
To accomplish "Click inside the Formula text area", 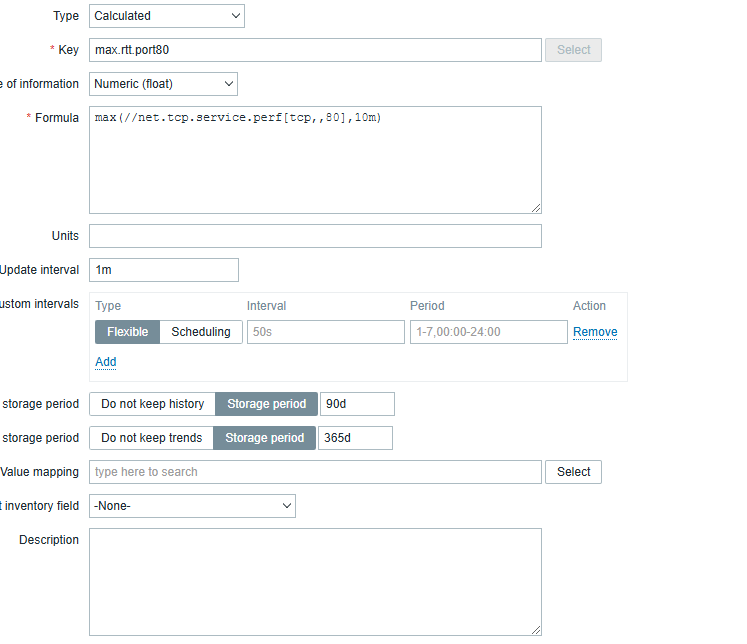I will 315,160.
